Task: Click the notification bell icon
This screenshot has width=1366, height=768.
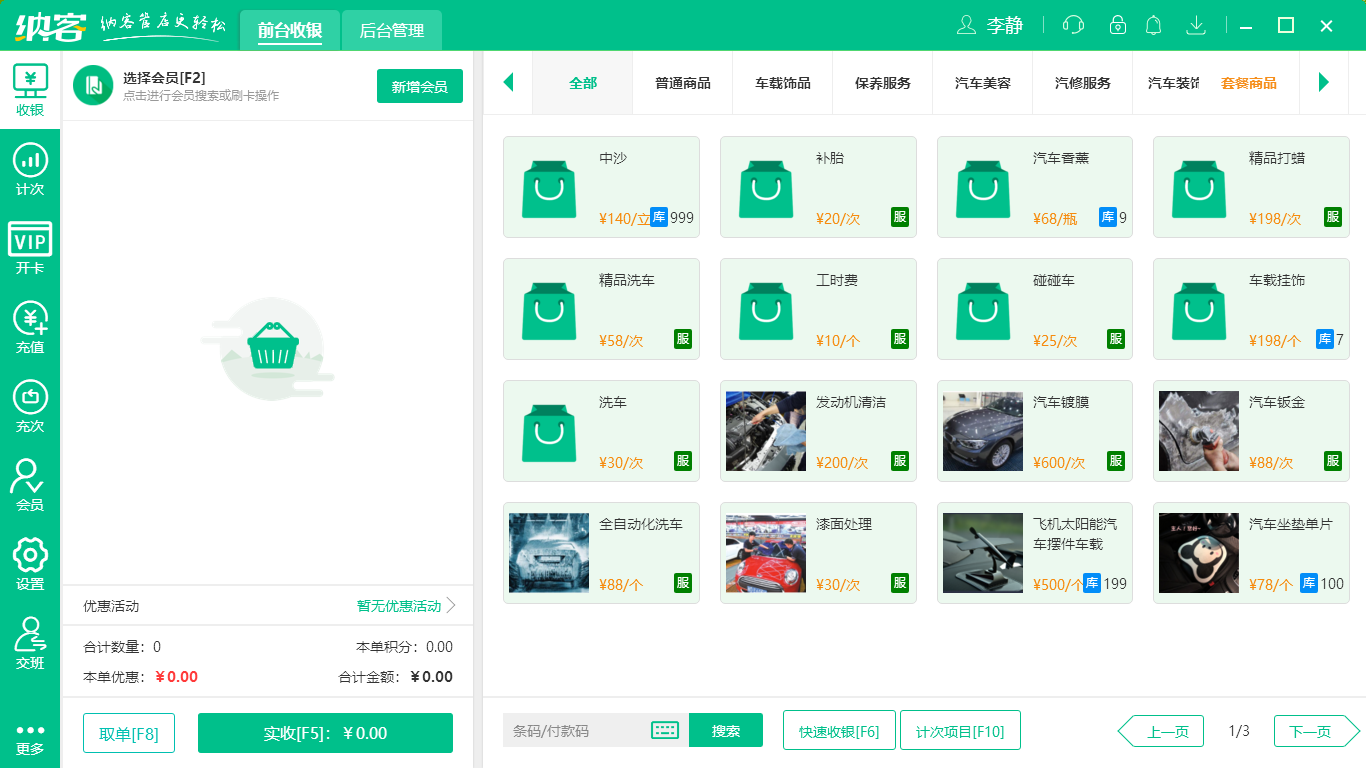Action: point(1153,24)
